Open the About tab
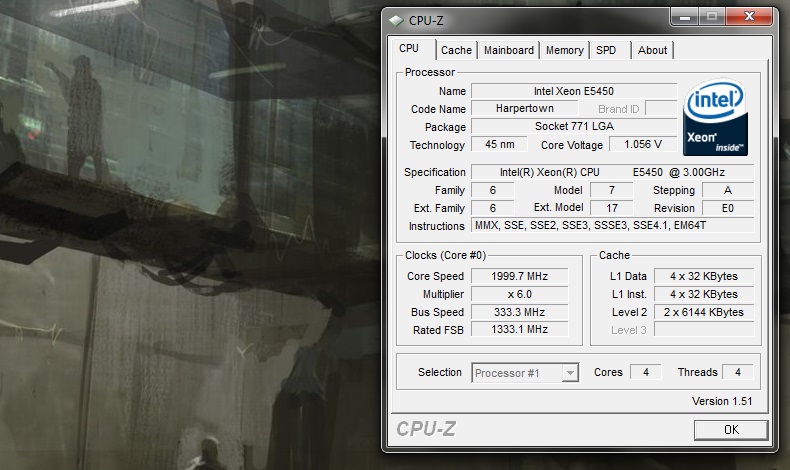The width and height of the screenshot is (790, 470). pyautogui.click(x=652, y=50)
